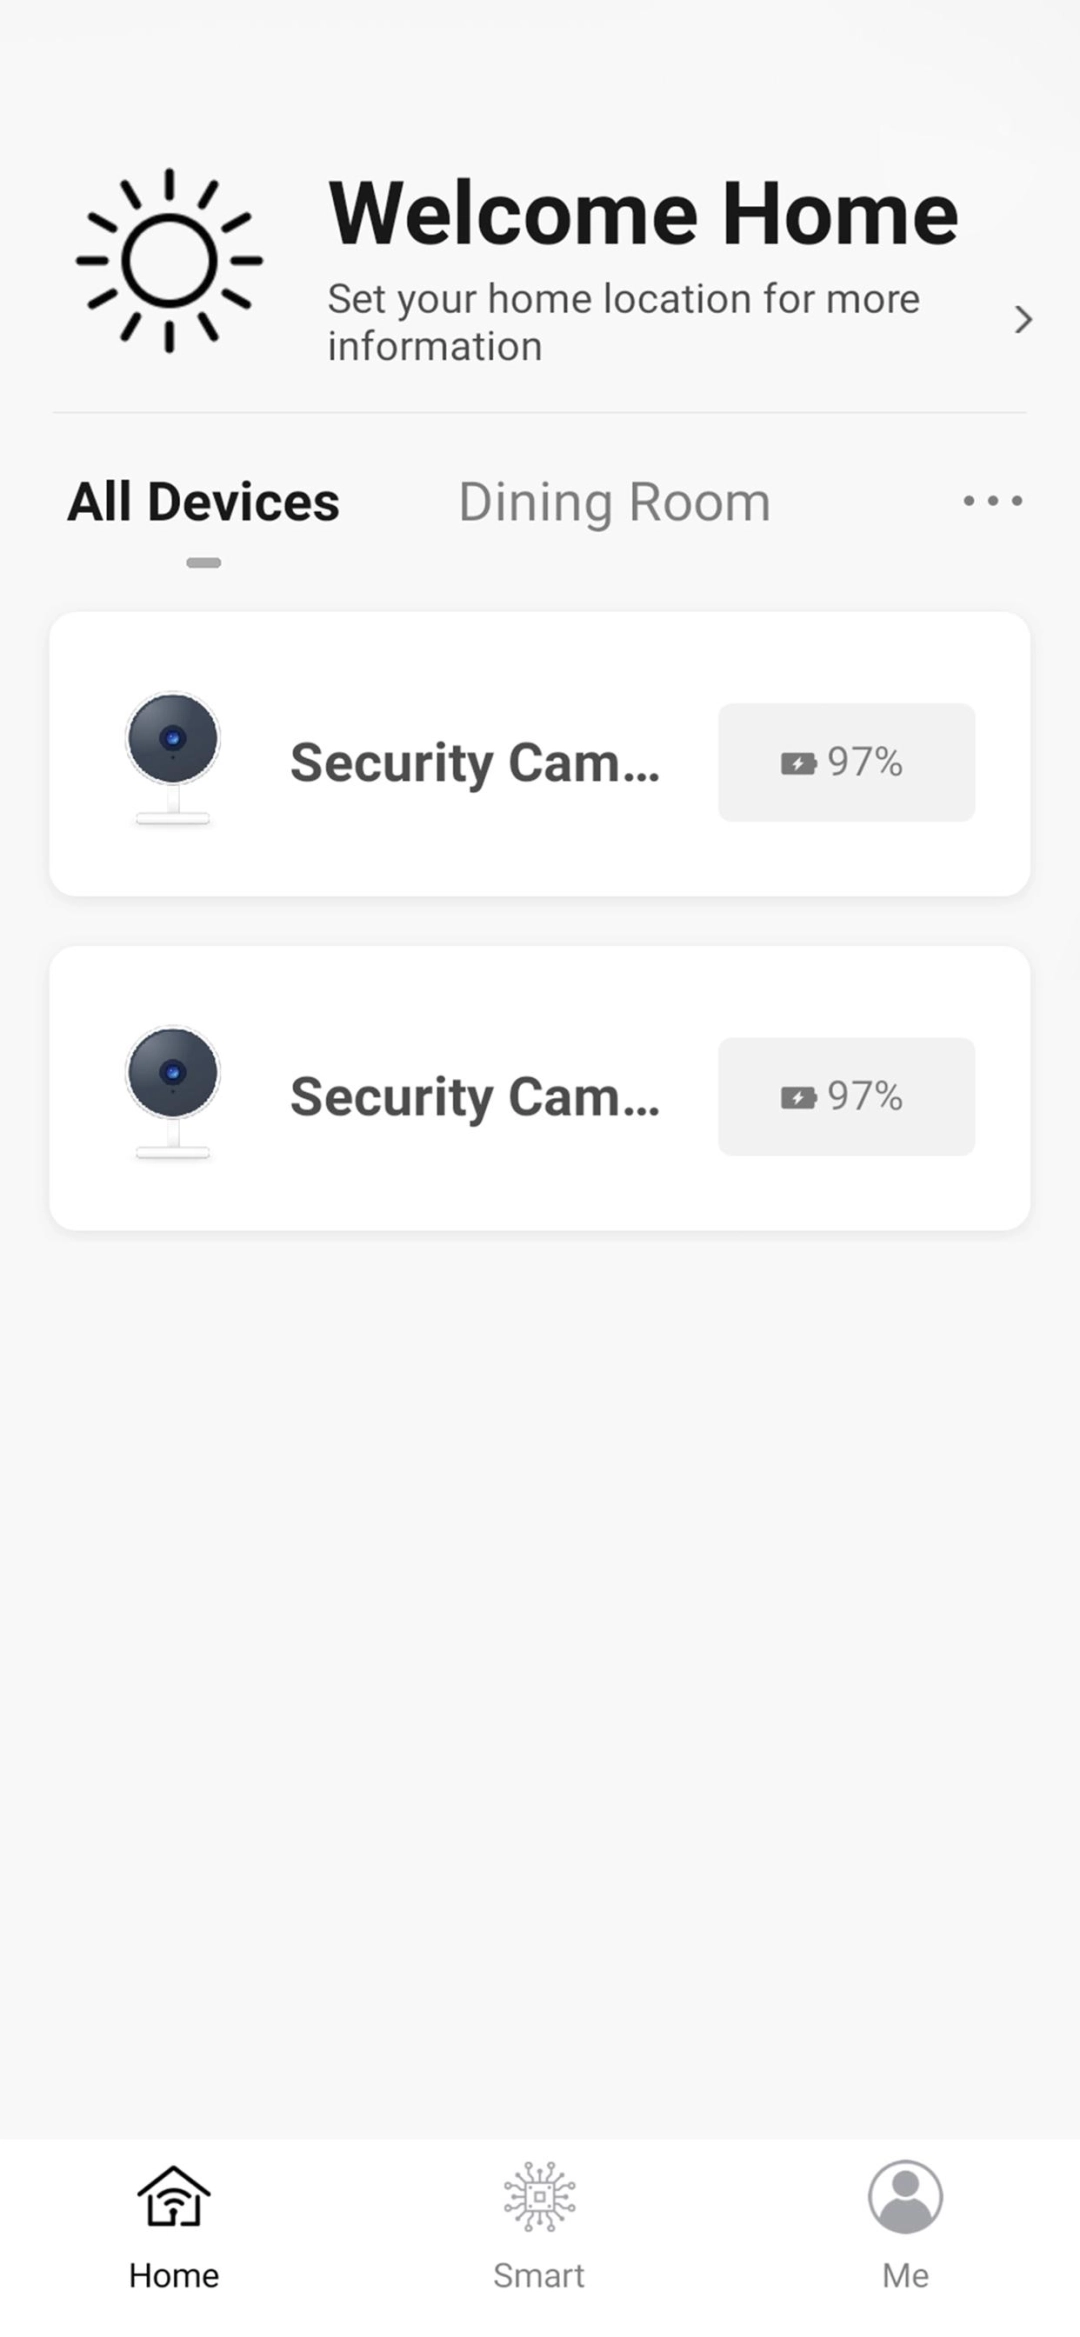Open the Me profile icon
The height and width of the screenshot is (2337, 1080).
(905, 2197)
